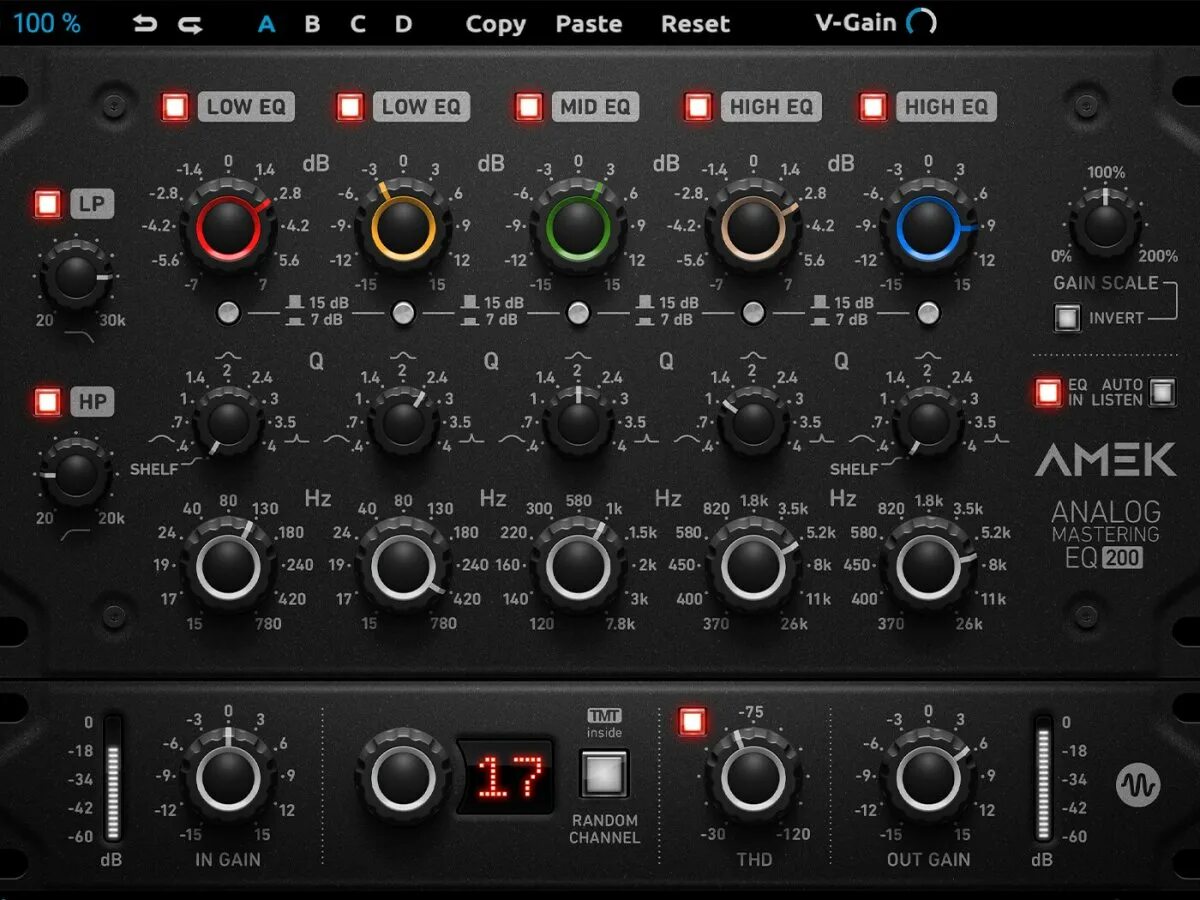
Task: Open the 100 % zoom scale setting
Action: point(46,23)
